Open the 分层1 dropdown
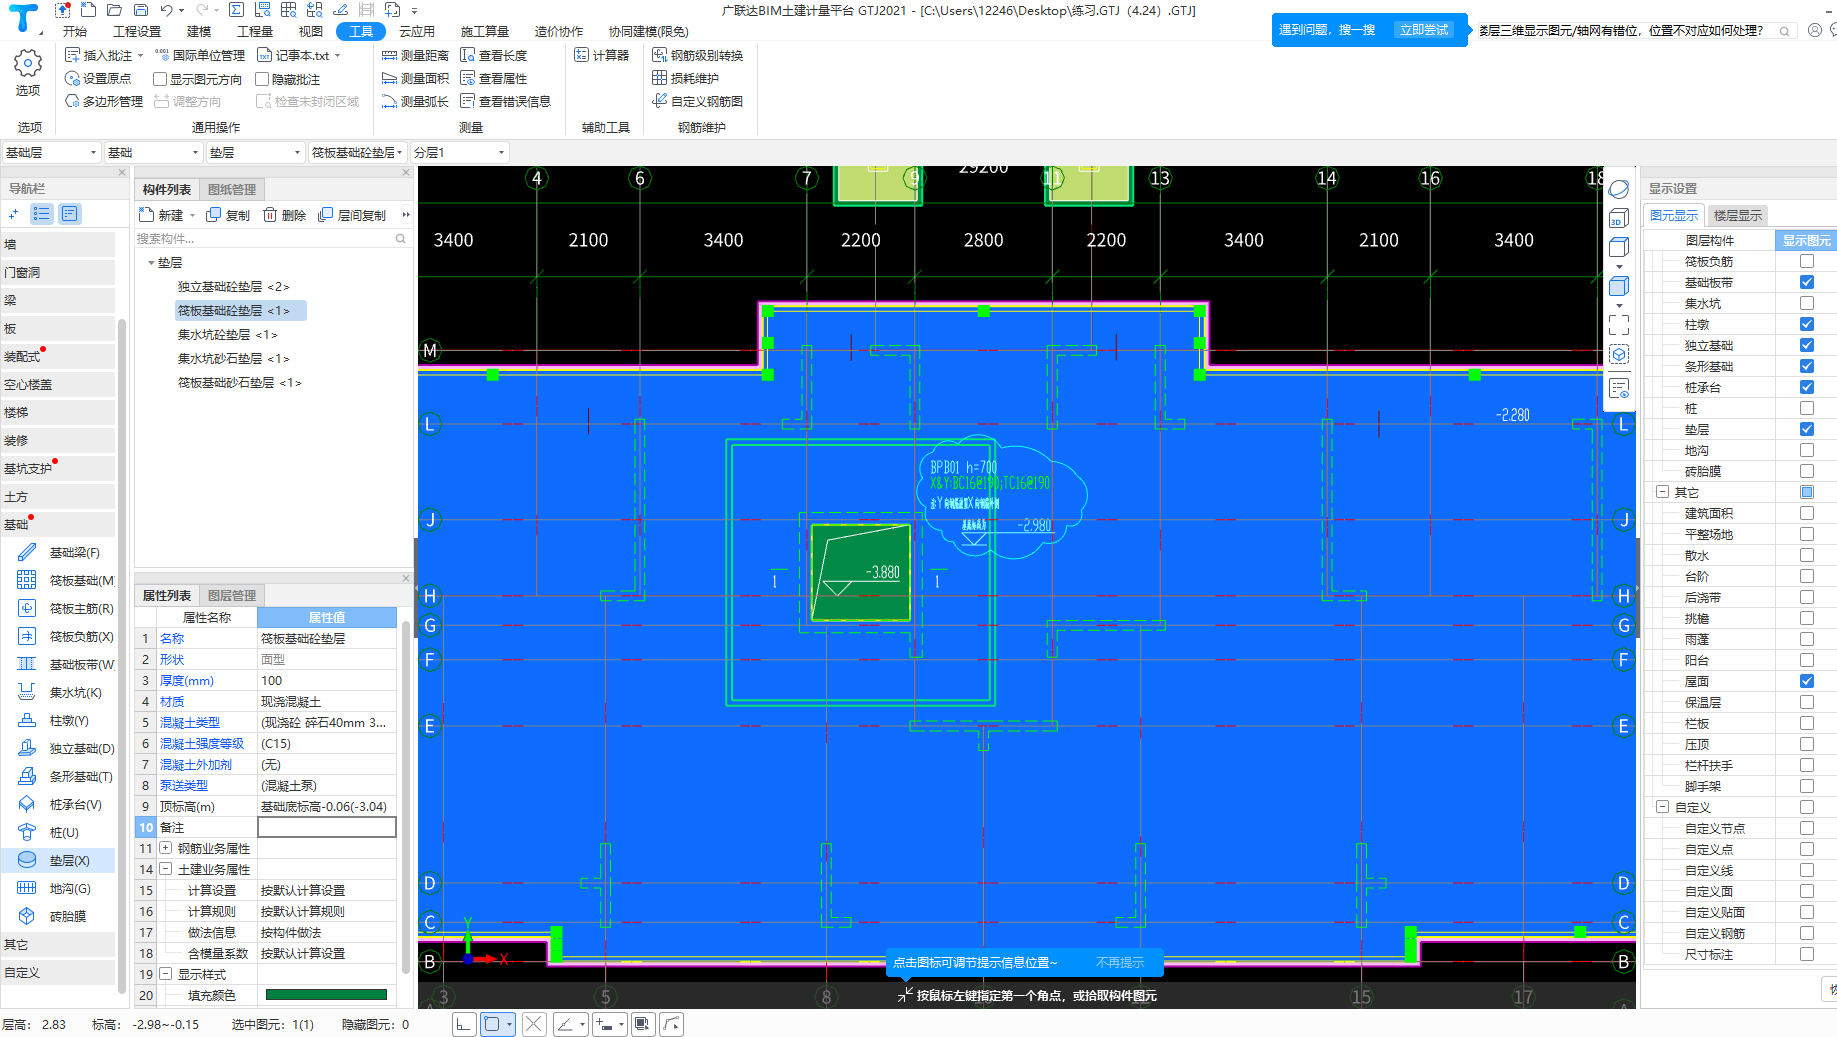1837x1037 pixels. (460, 152)
